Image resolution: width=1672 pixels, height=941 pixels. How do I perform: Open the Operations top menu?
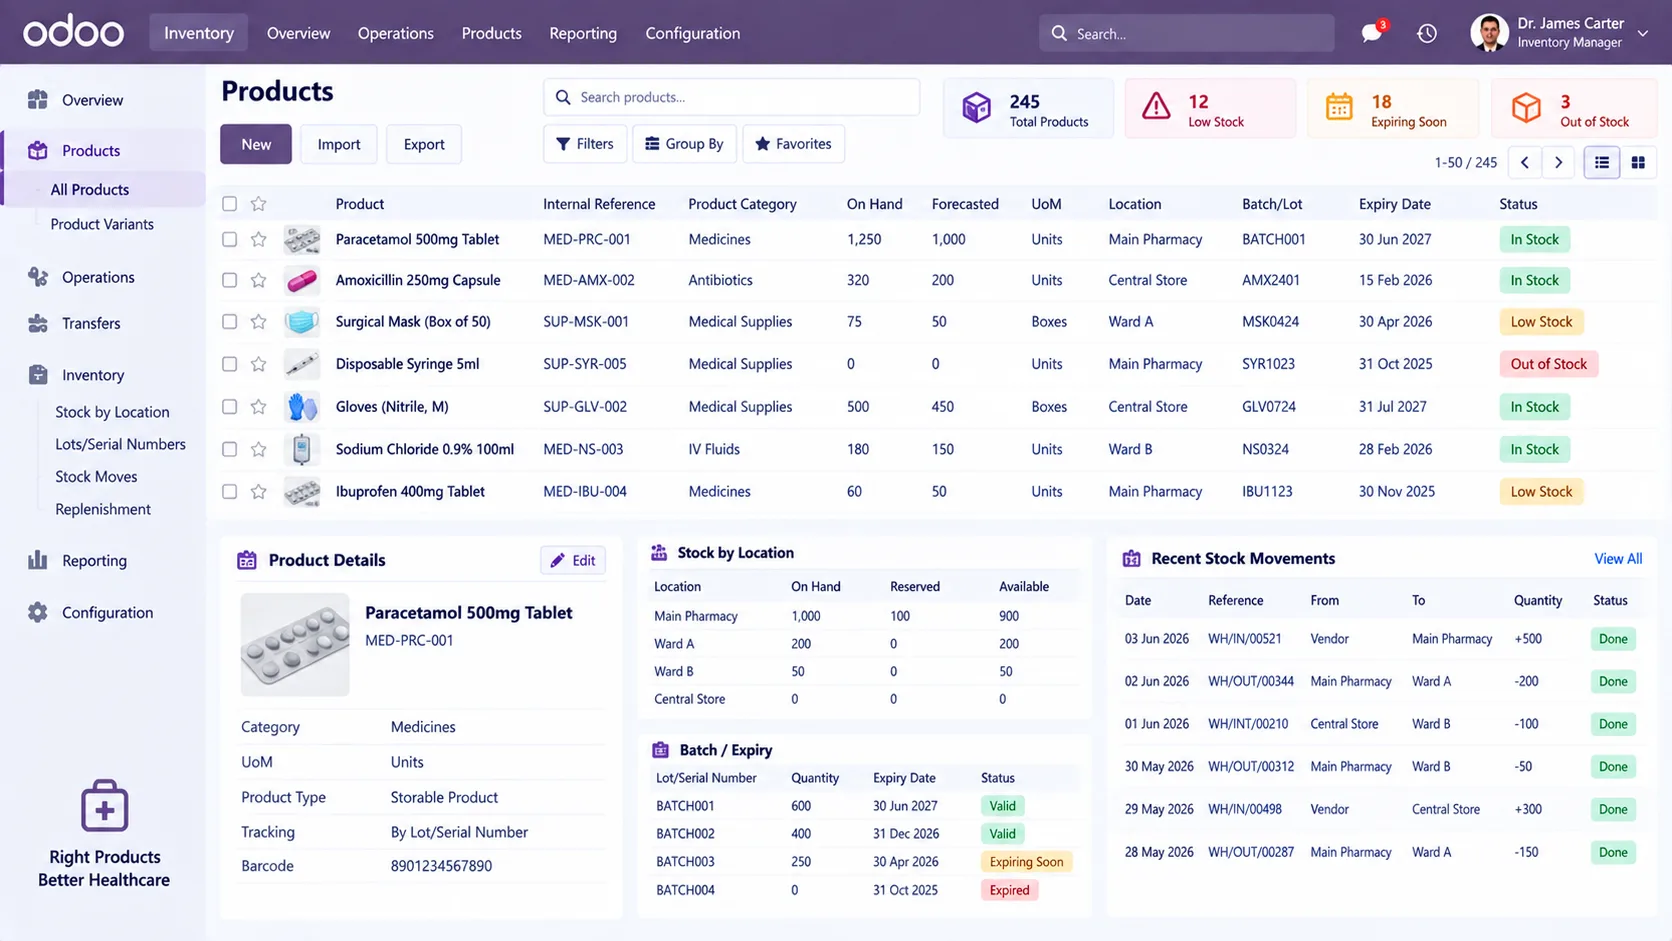(x=396, y=33)
